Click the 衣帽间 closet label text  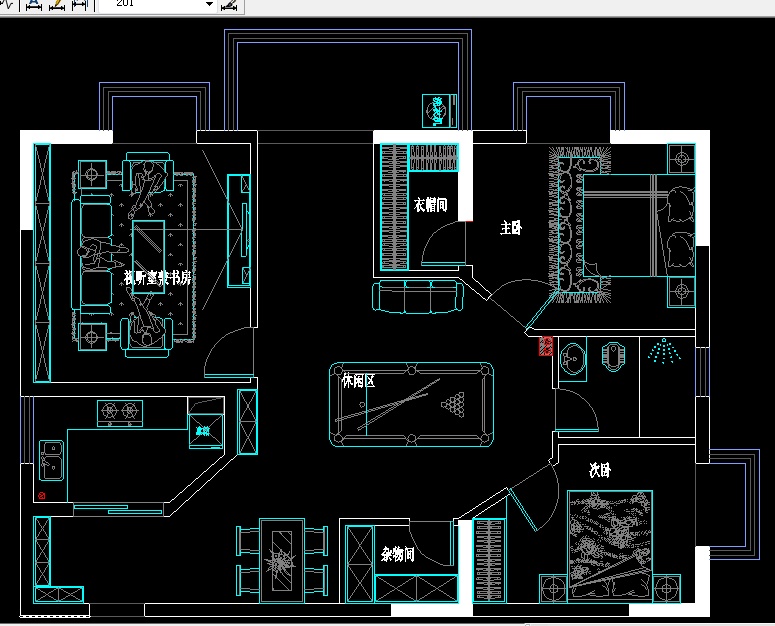coord(430,205)
